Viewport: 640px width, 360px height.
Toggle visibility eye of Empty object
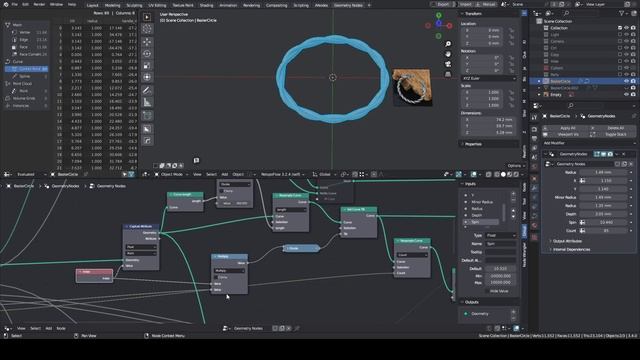pyautogui.click(x=627, y=95)
